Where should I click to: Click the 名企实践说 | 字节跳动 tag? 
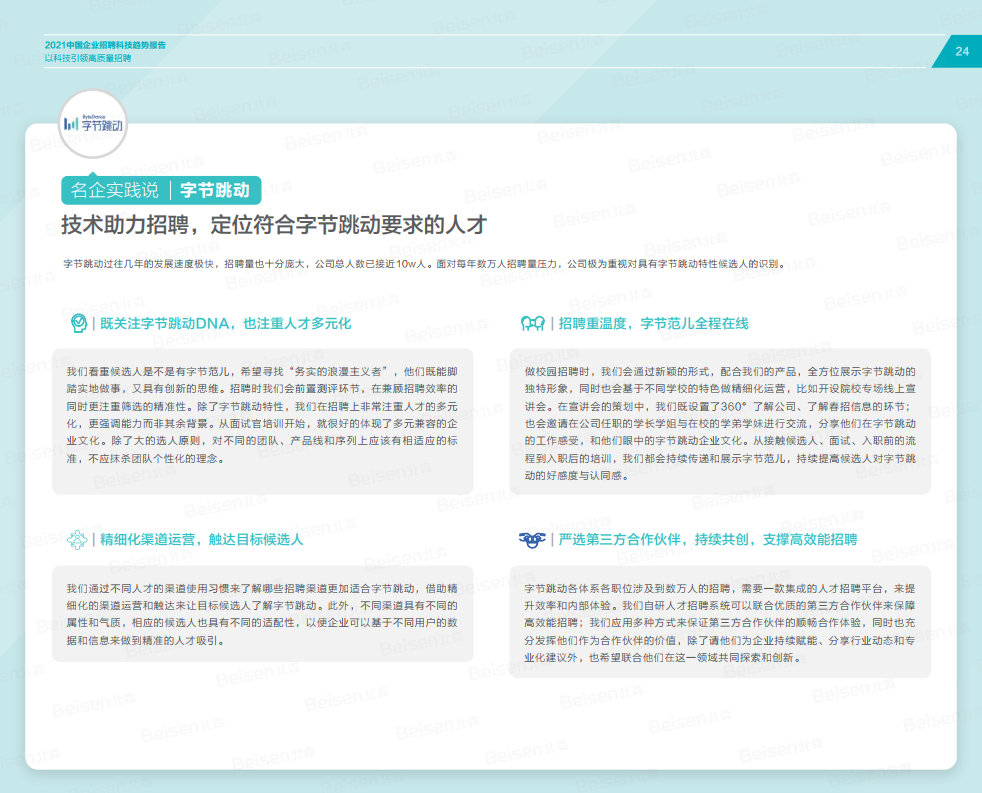click(x=161, y=190)
